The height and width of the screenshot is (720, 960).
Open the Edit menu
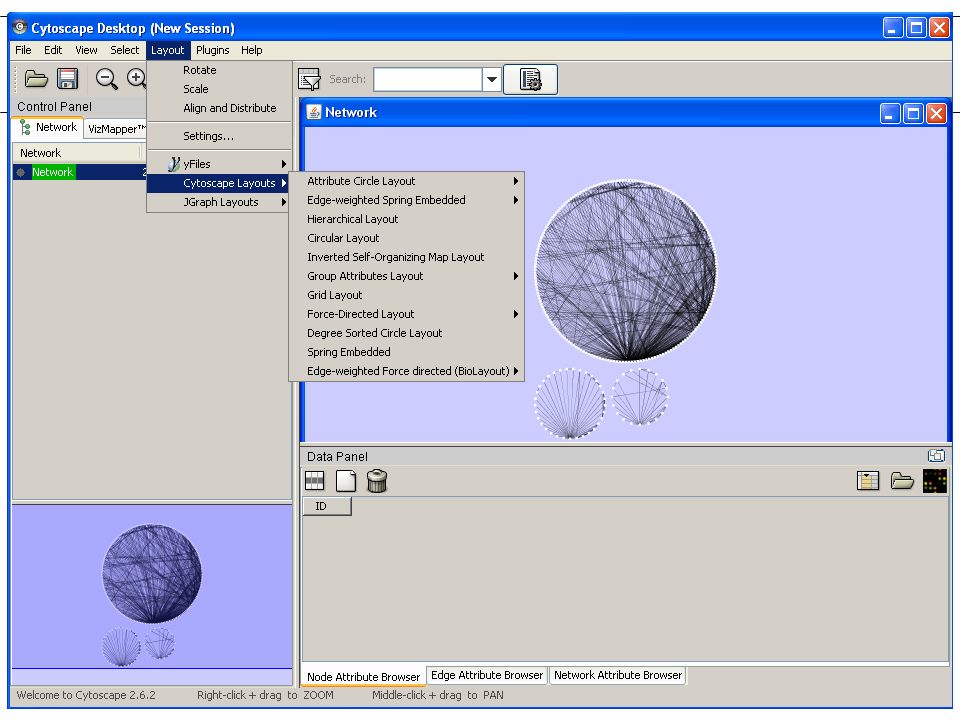click(53, 50)
